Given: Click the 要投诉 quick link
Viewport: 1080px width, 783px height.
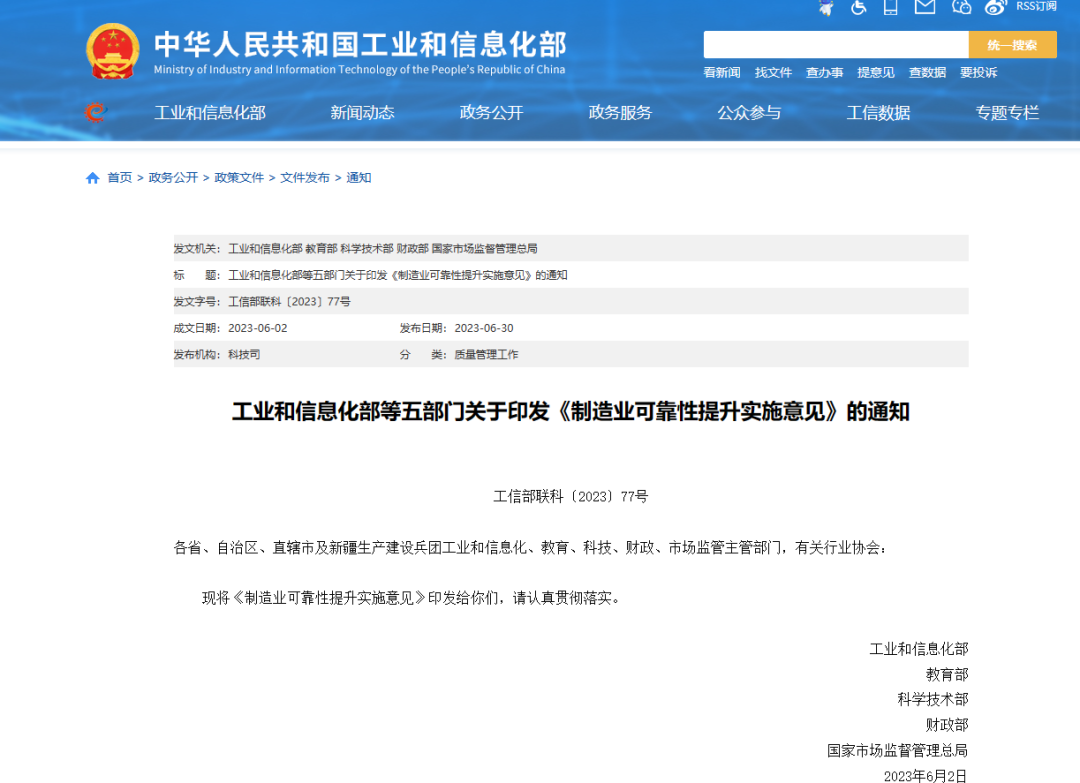Looking at the screenshot, I should click(x=978, y=73).
